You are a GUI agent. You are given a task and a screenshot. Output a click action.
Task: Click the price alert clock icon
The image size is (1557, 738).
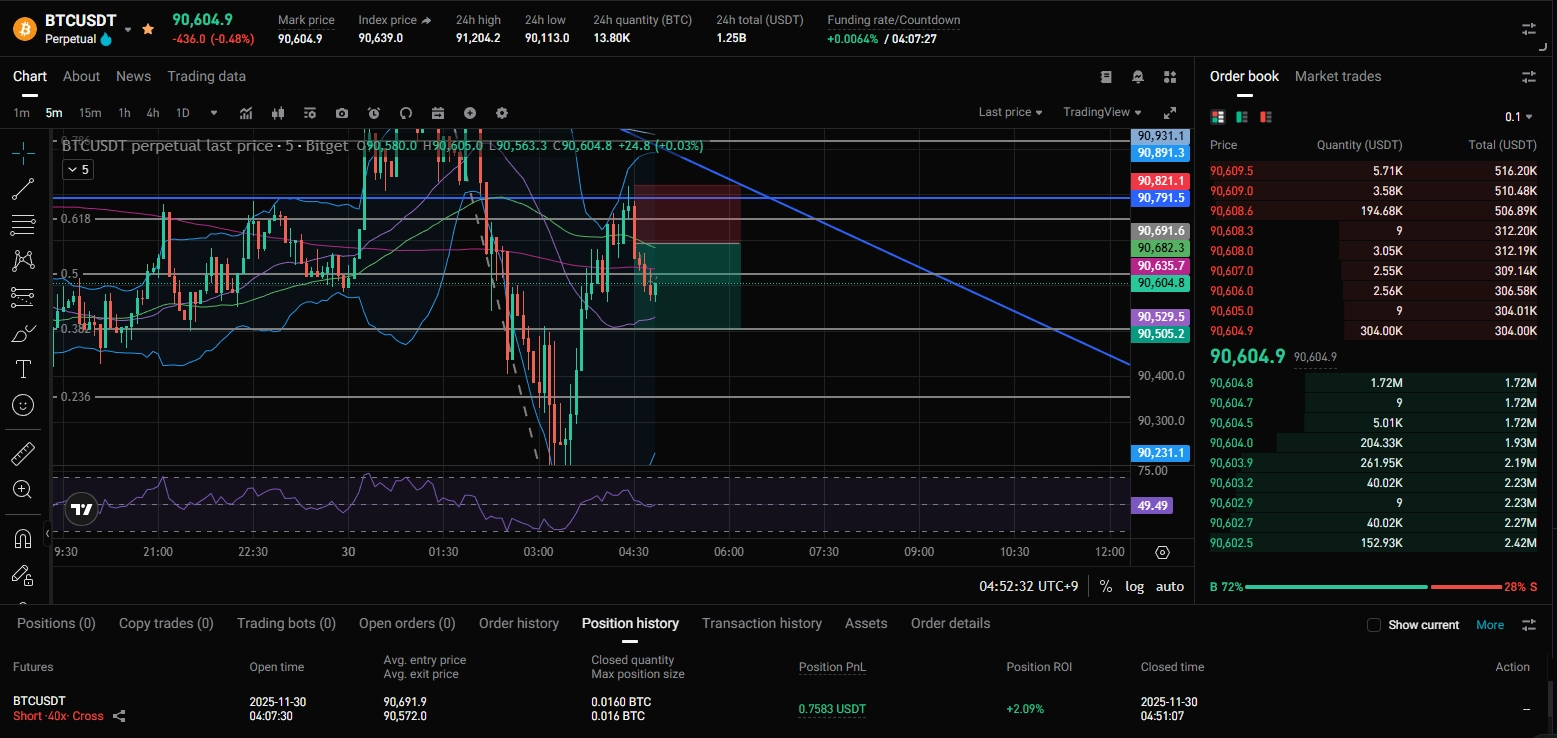(374, 113)
